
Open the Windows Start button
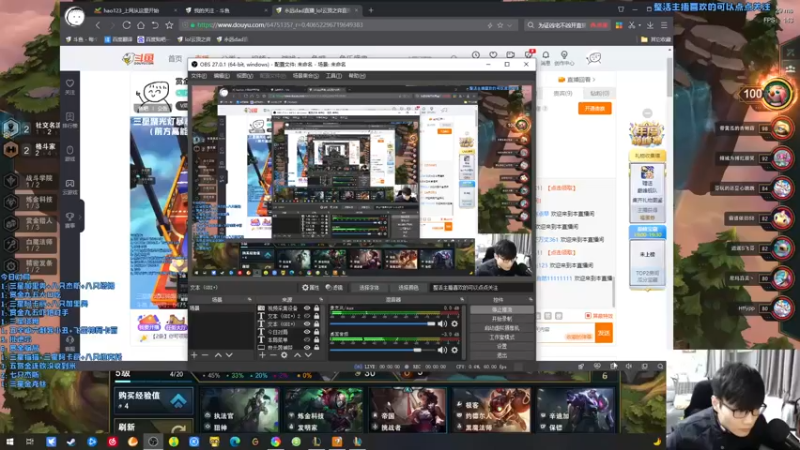click(x=10, y=441)
